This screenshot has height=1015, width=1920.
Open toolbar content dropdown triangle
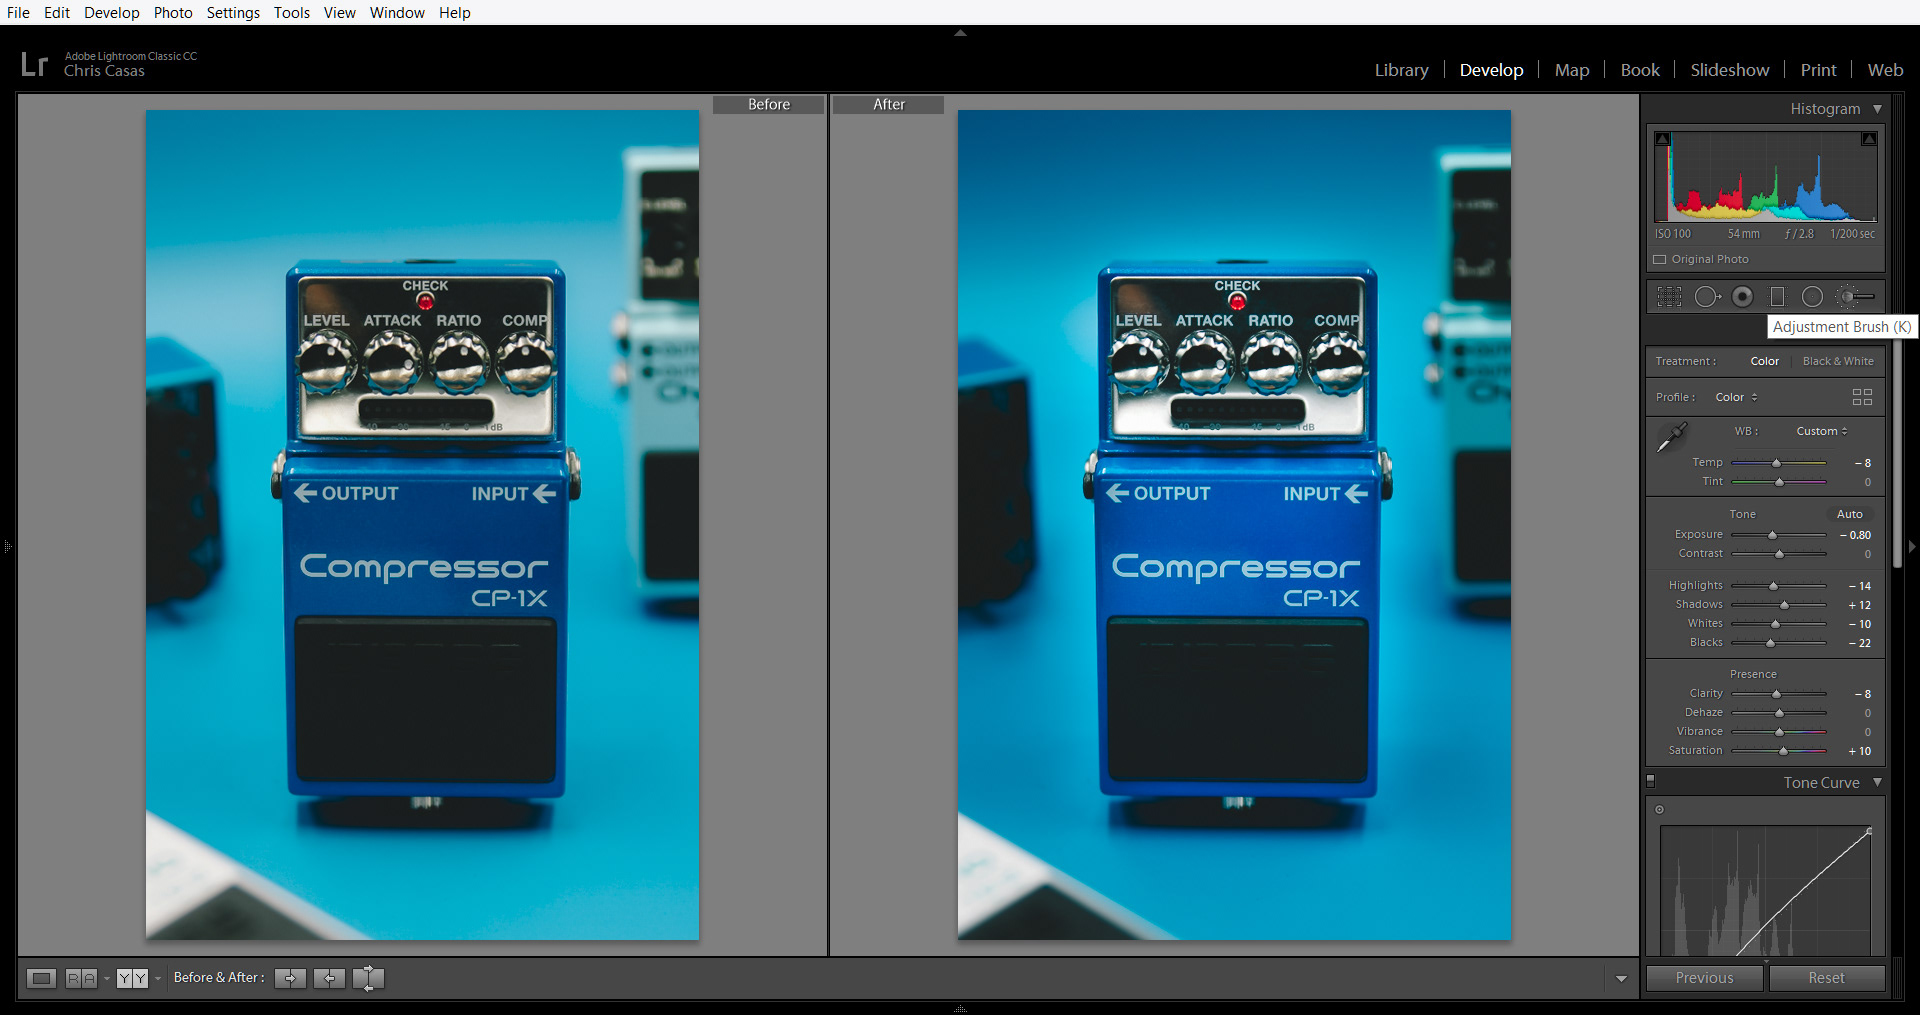1621,979
